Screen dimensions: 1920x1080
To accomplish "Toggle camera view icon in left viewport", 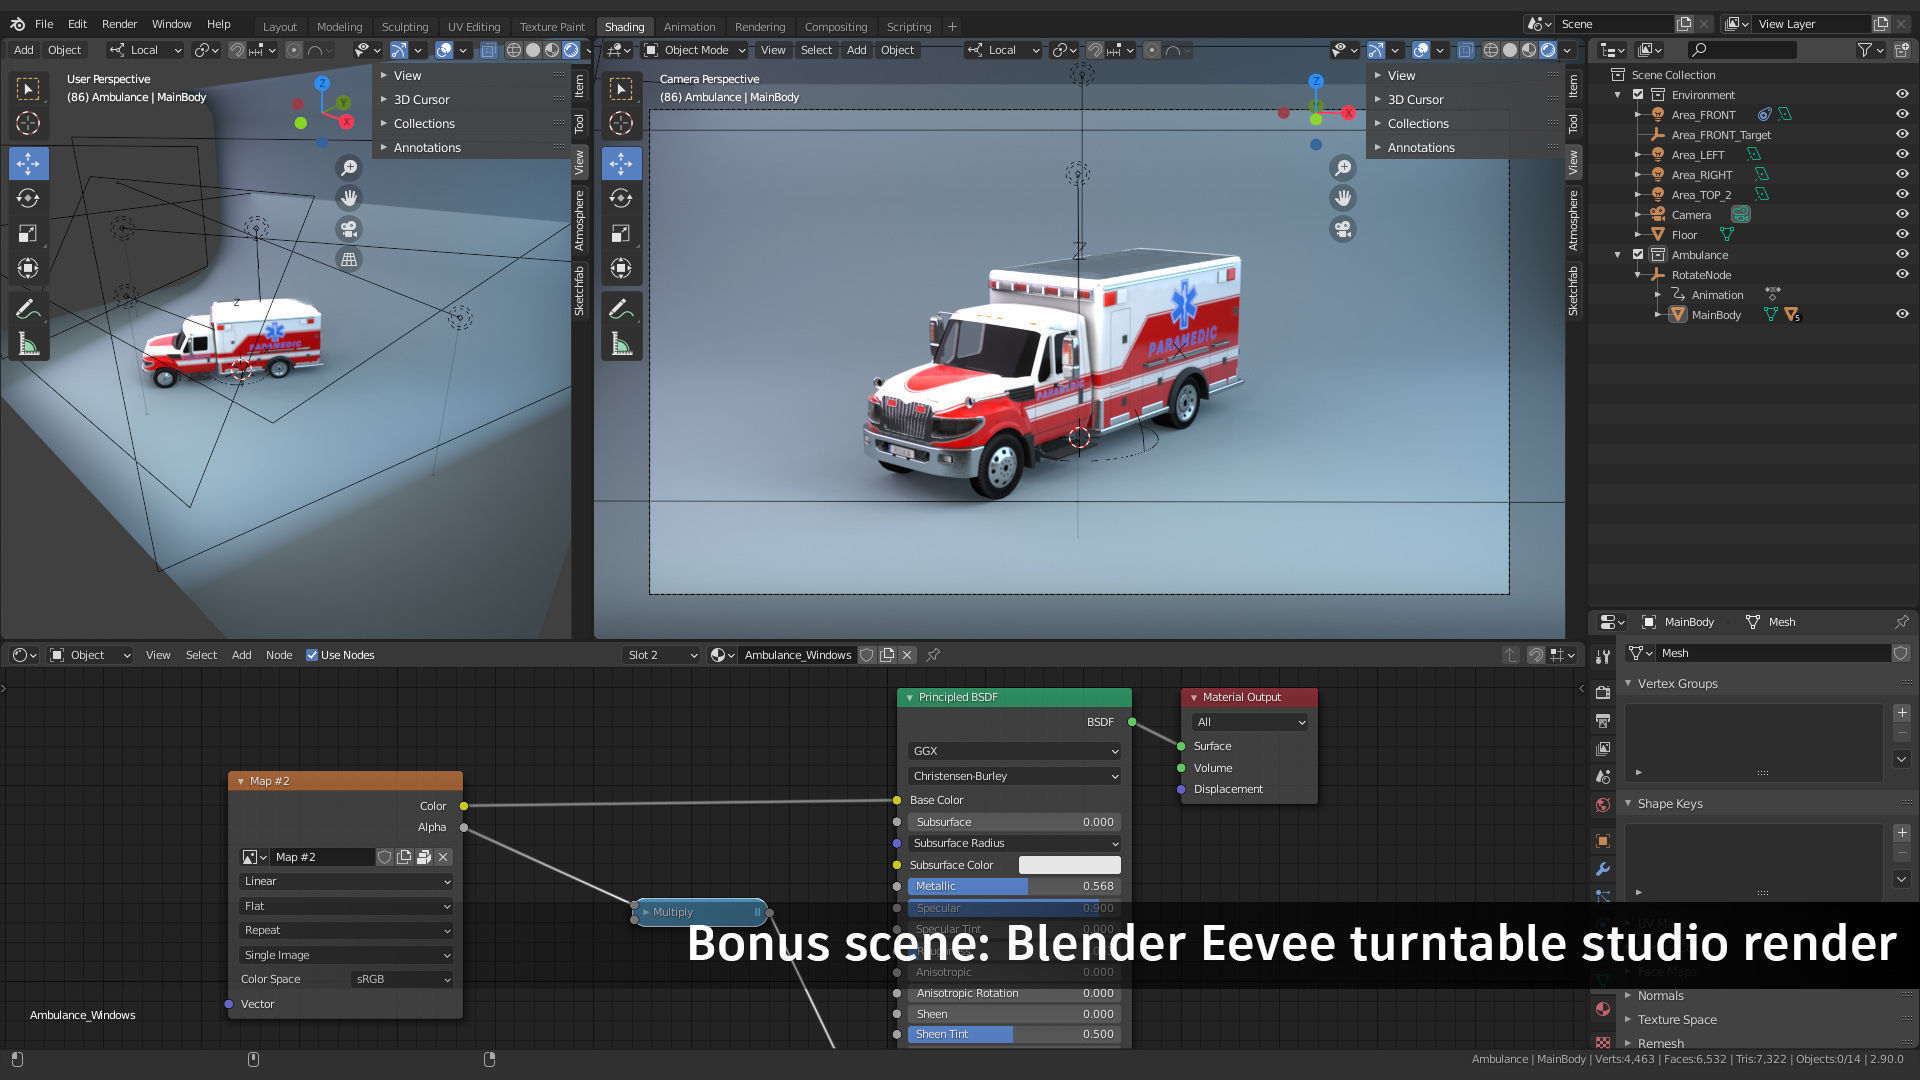I will pos(349,229).
